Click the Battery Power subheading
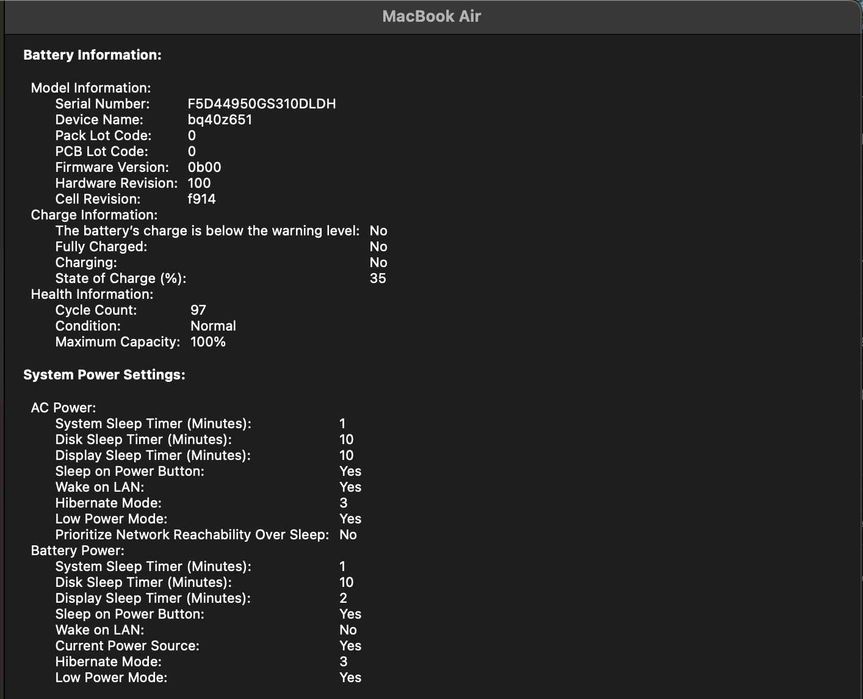Image resolution: width=863 pixels, height=699 pixels. [78, 551]
